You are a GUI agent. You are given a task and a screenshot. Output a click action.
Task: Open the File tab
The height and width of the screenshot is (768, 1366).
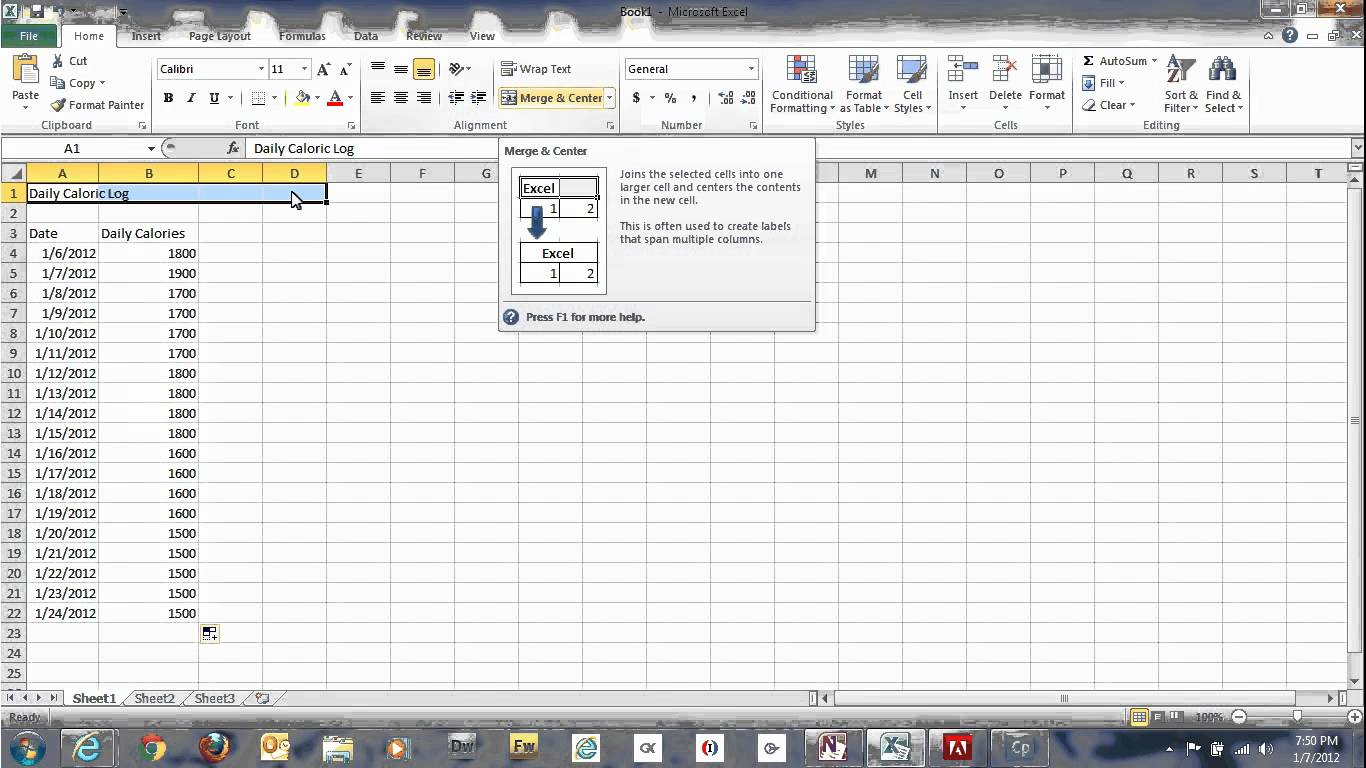coord(29,36)
